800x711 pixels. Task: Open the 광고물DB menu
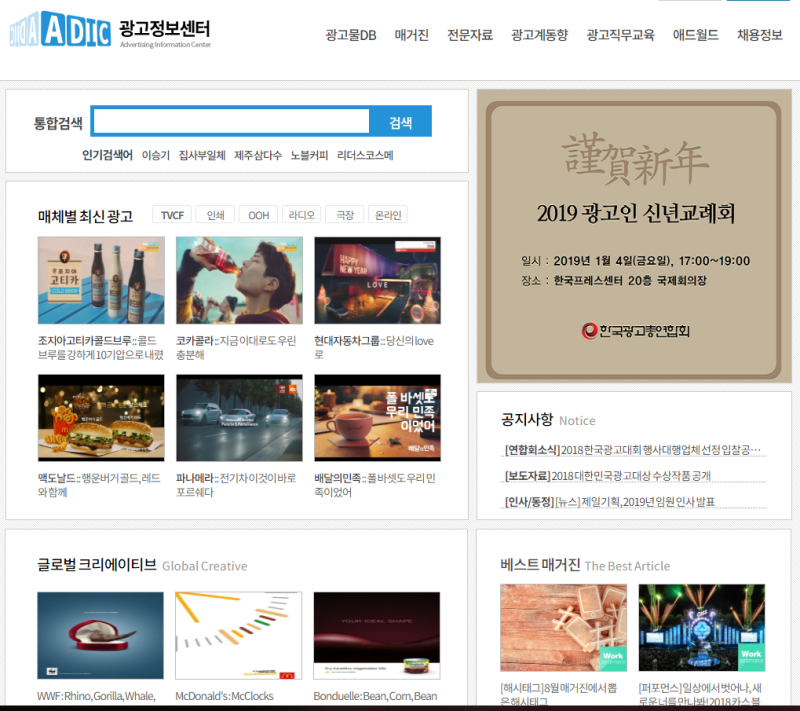(x=351, y=35)
